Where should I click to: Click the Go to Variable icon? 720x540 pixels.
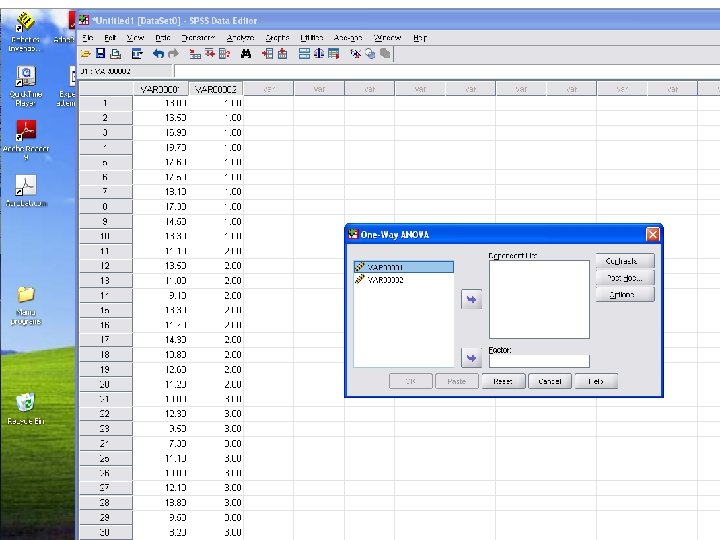pyautogui.click(x=210, y=54)
